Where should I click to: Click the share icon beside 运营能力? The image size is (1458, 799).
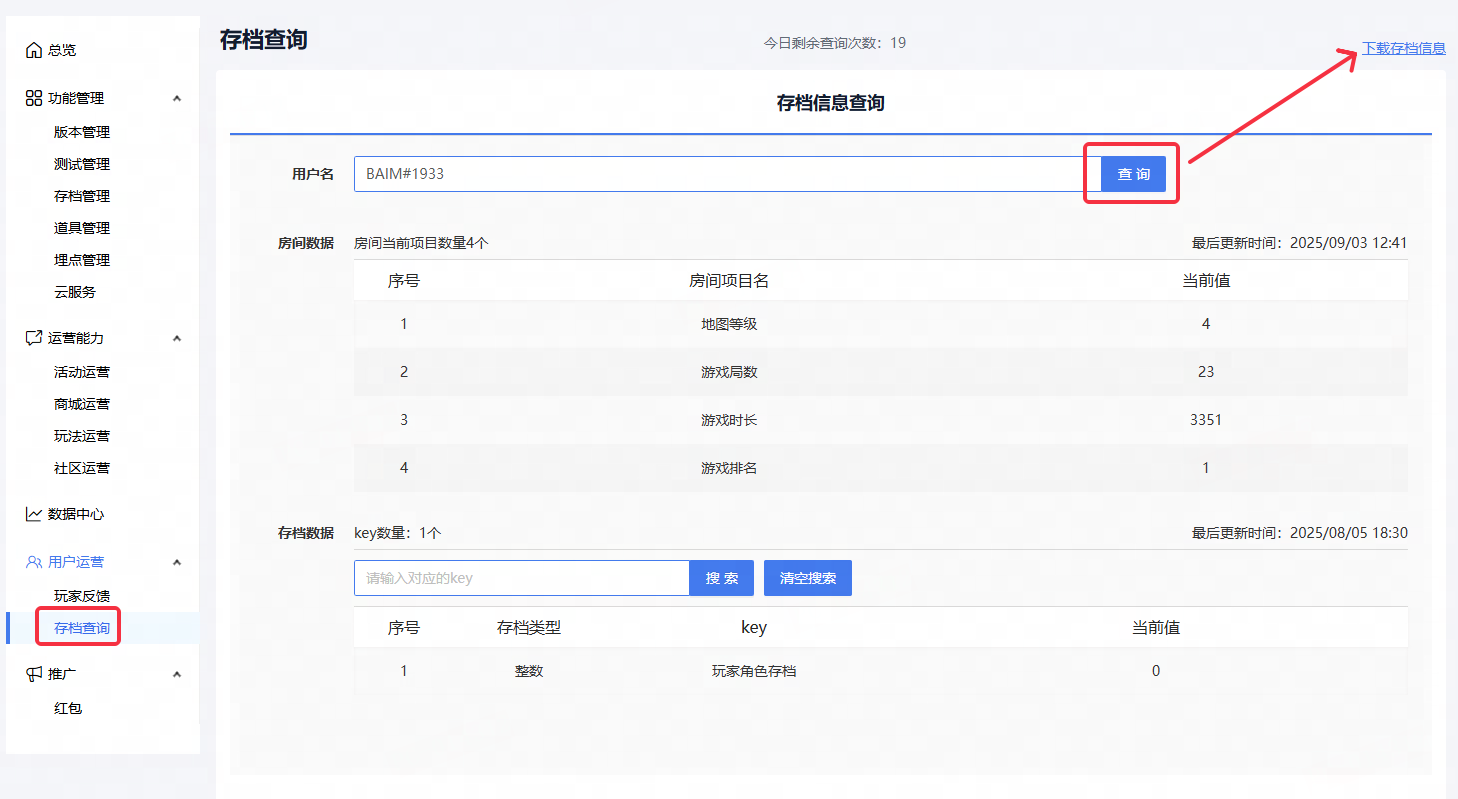coord(34,338)
